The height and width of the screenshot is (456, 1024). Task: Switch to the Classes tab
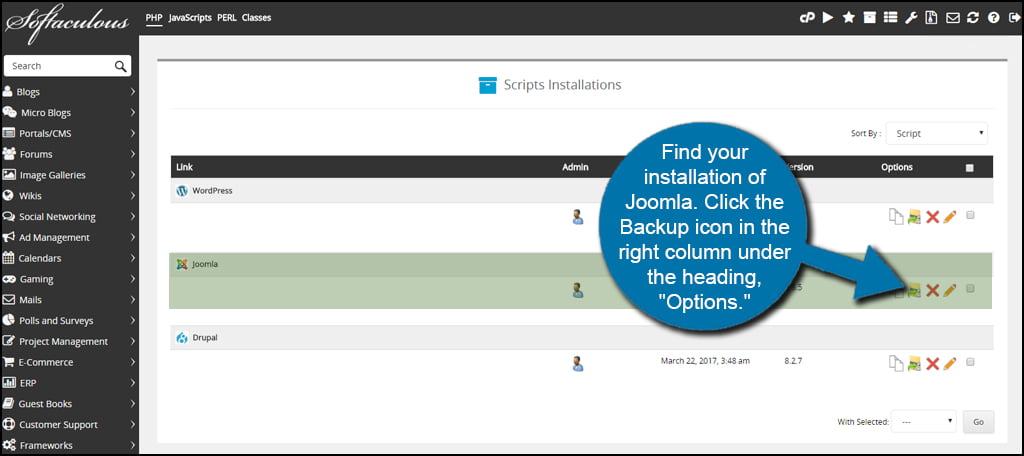(257, 18)
